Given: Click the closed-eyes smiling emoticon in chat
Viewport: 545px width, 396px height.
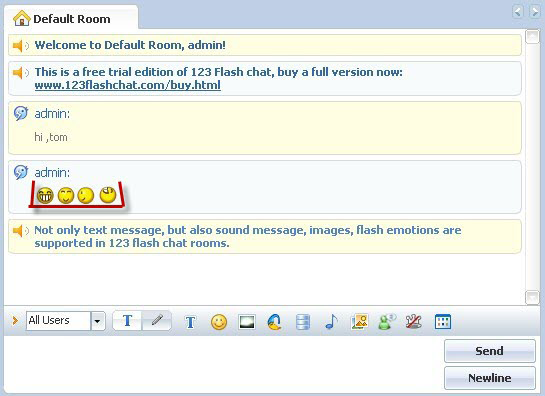Looking at the screenshot, I should point(66,195).
